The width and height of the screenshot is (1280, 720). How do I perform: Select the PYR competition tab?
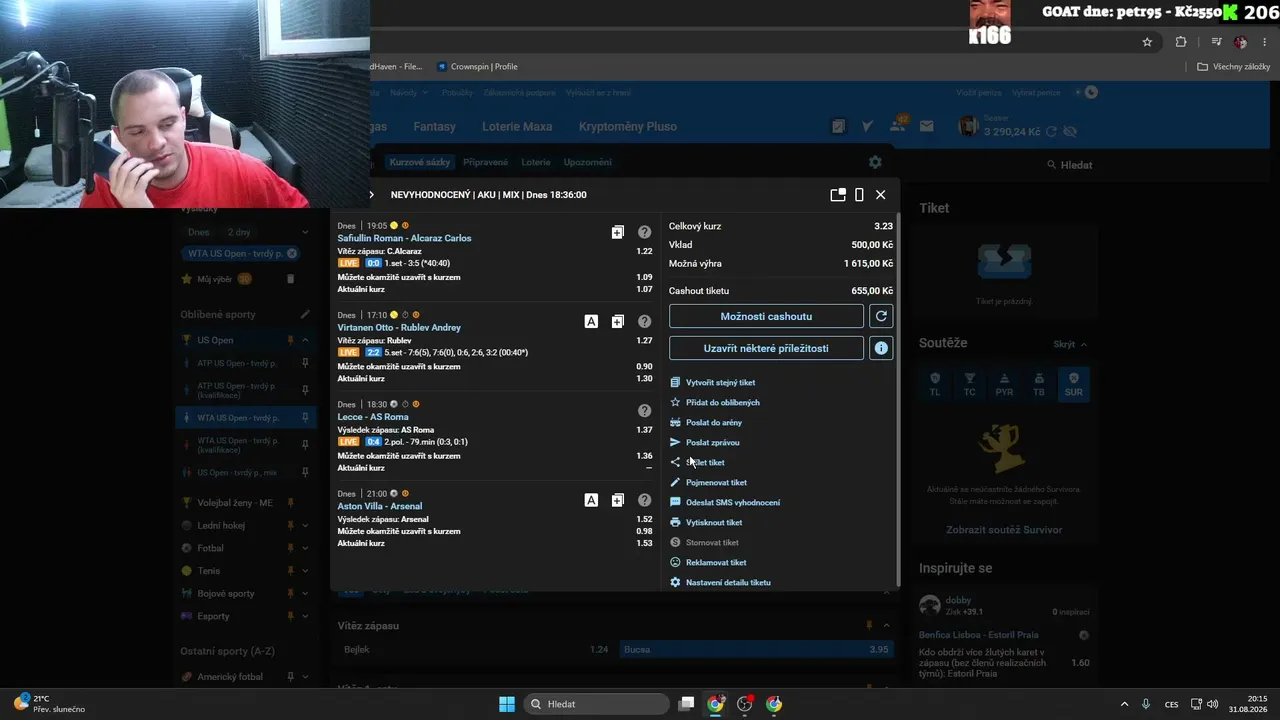tap(1004, 384)
